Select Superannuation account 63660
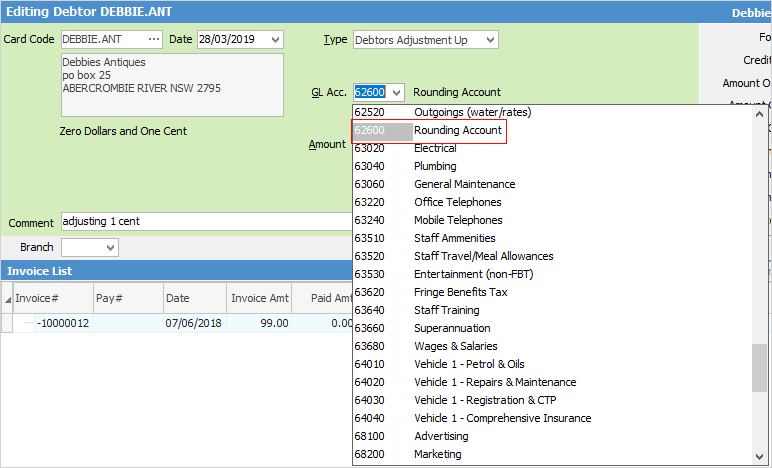Viewport: 772px width, 468px height. pos(452,328)
